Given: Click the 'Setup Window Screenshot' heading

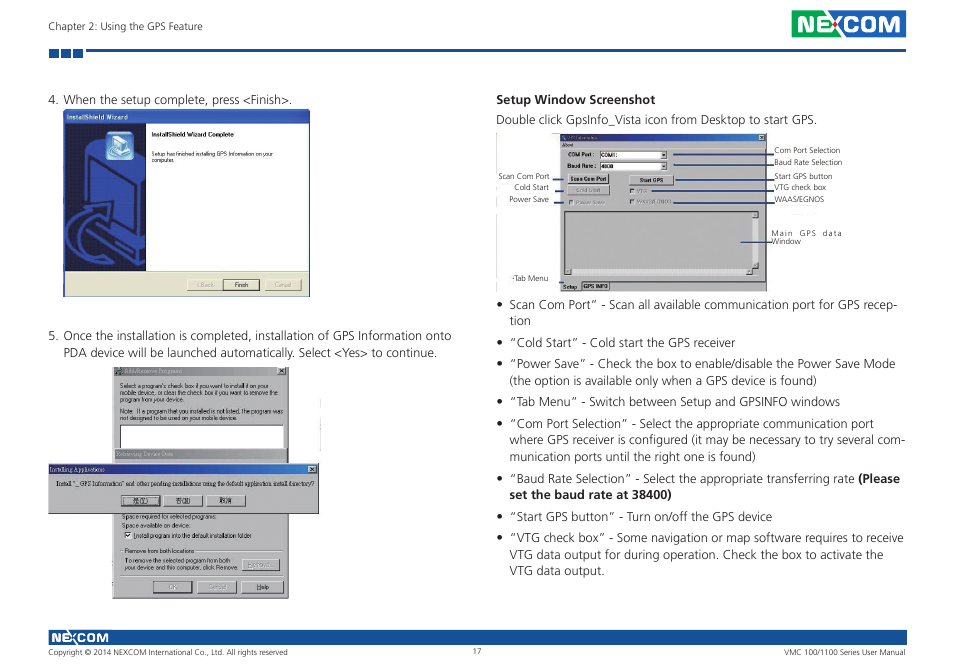Looking at the screenshot, I should point(575,100).
